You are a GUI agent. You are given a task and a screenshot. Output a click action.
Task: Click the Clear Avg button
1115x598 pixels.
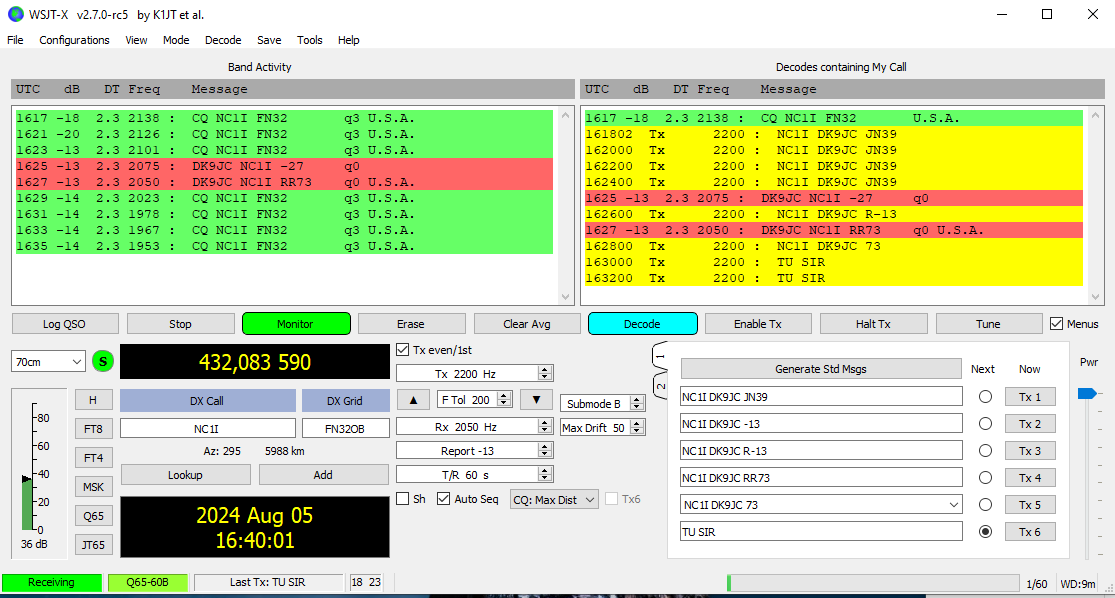click(527, 324)
